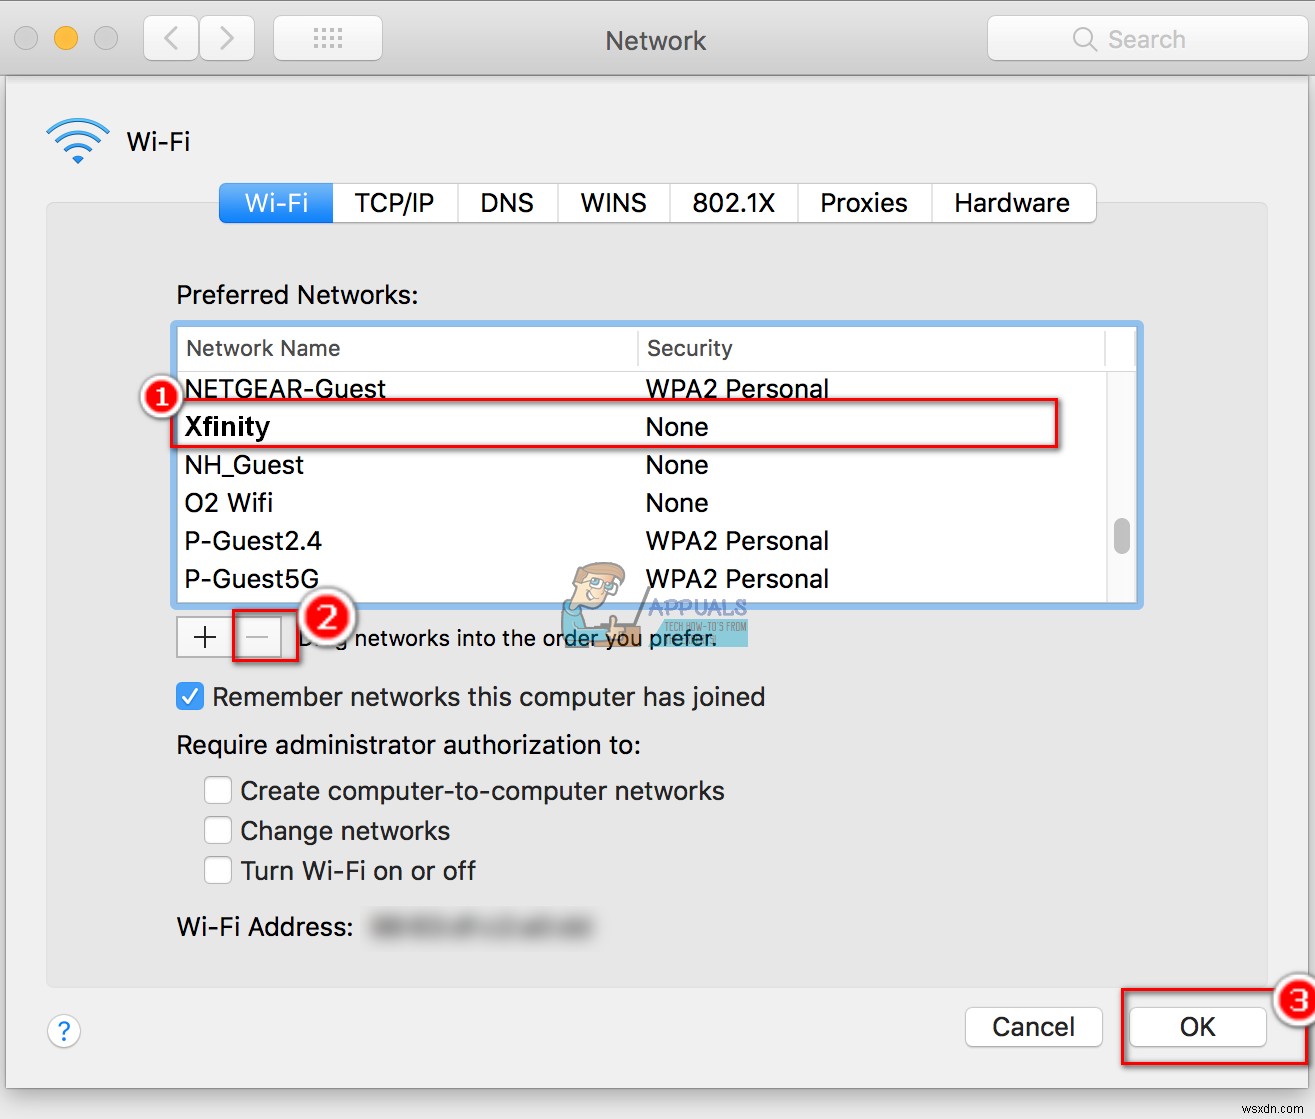Click the search magnifier icon
The image size is (1315, 1119).
1084,39
